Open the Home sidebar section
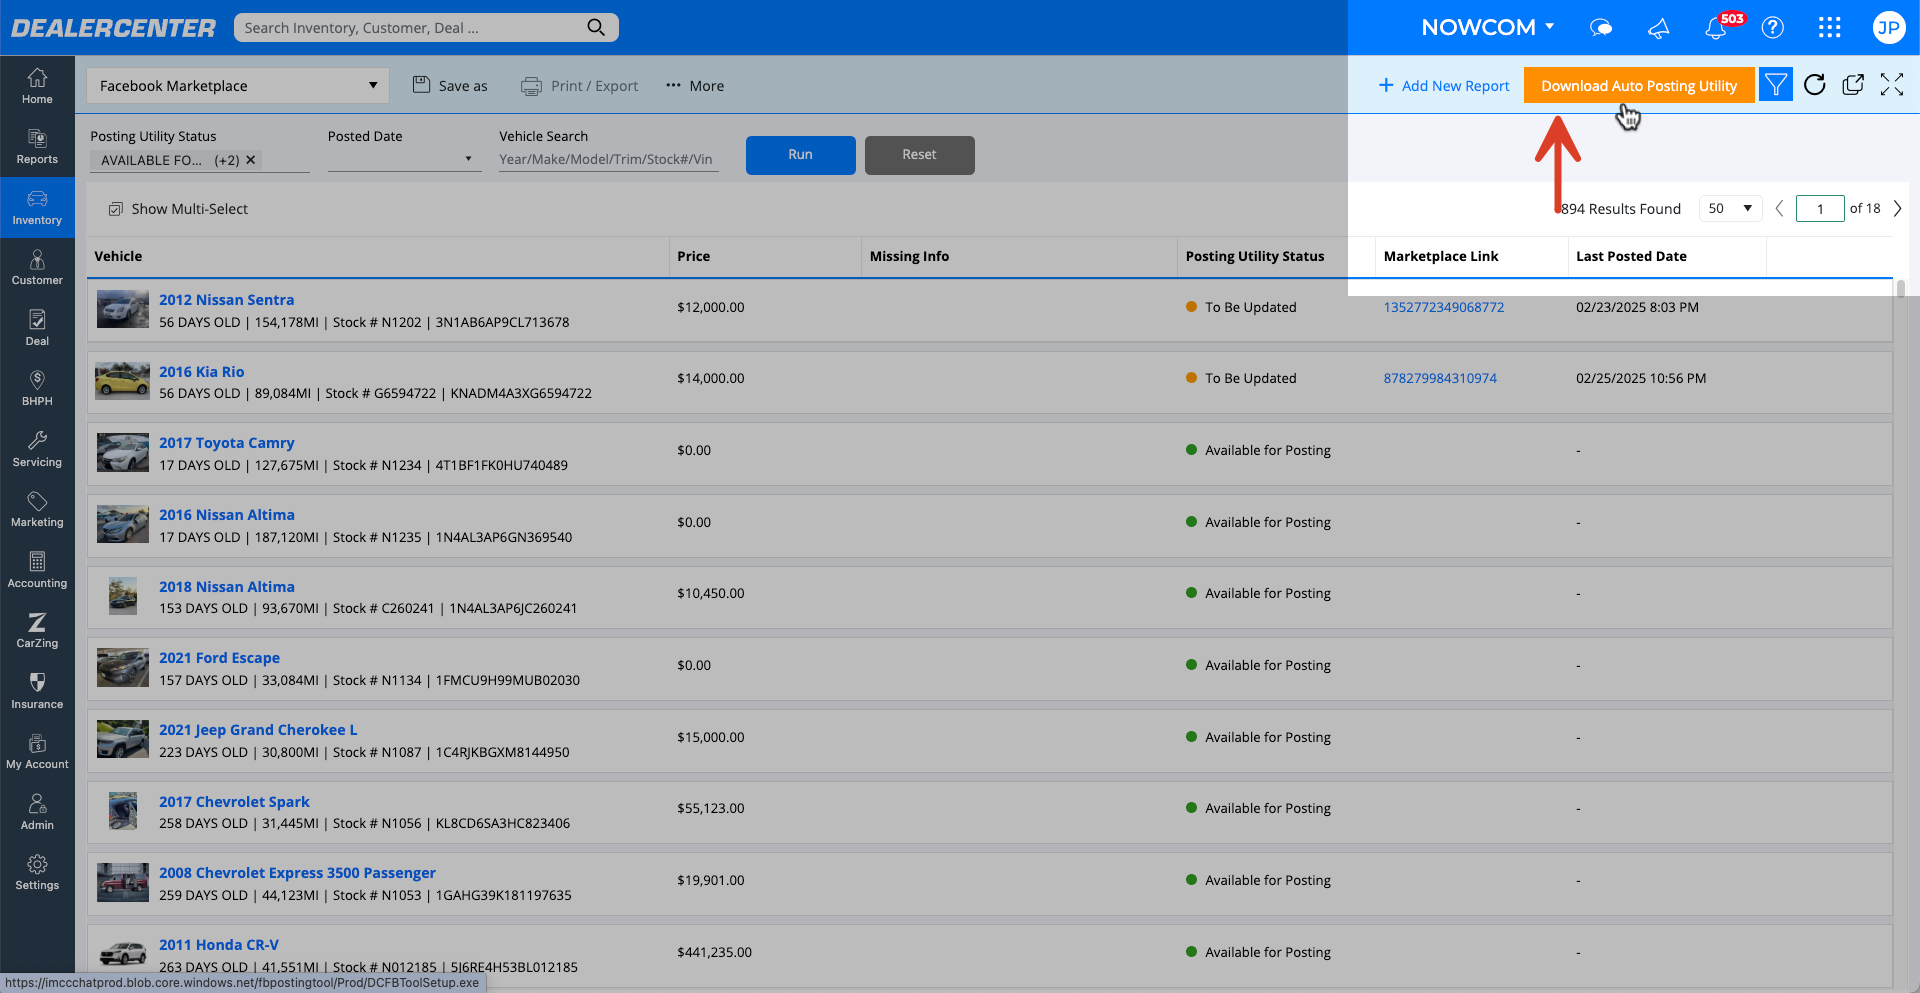The image size is (1920, 993). click(x=37, y=86)
